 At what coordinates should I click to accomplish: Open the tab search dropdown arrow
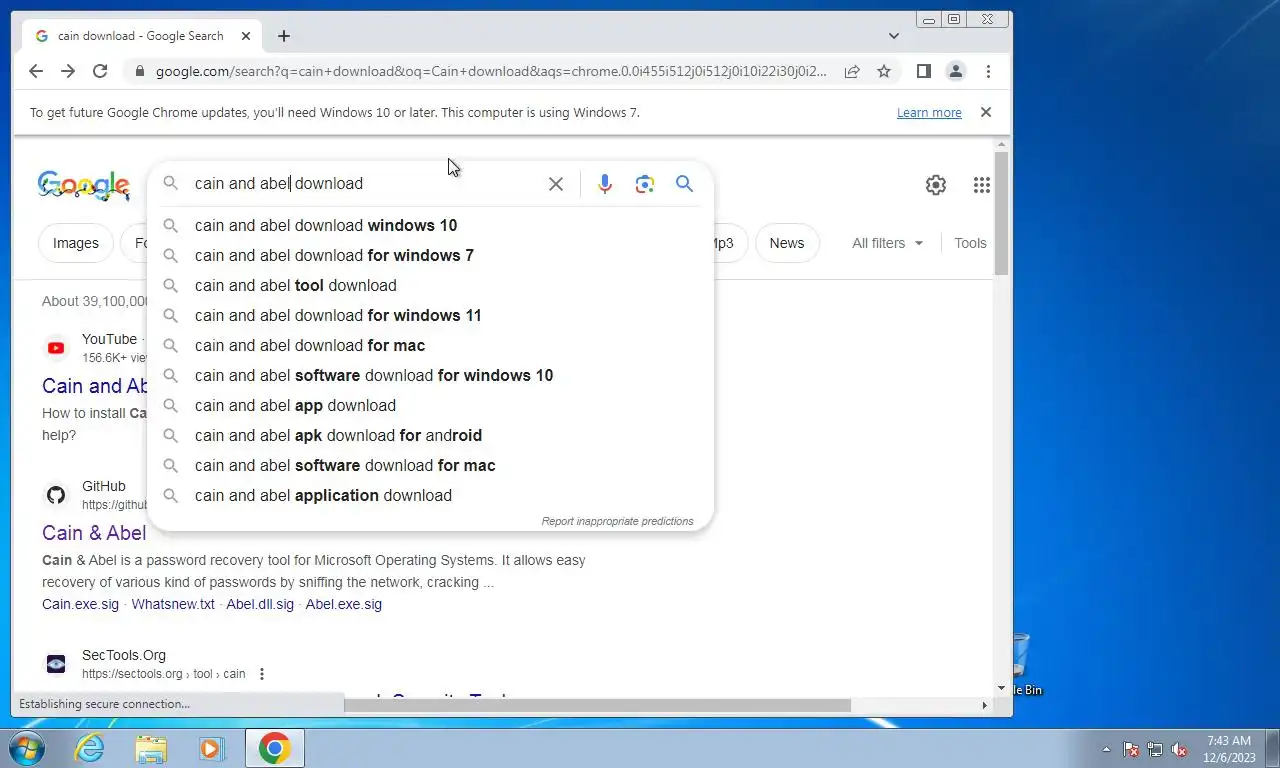(x=893, y=36)
